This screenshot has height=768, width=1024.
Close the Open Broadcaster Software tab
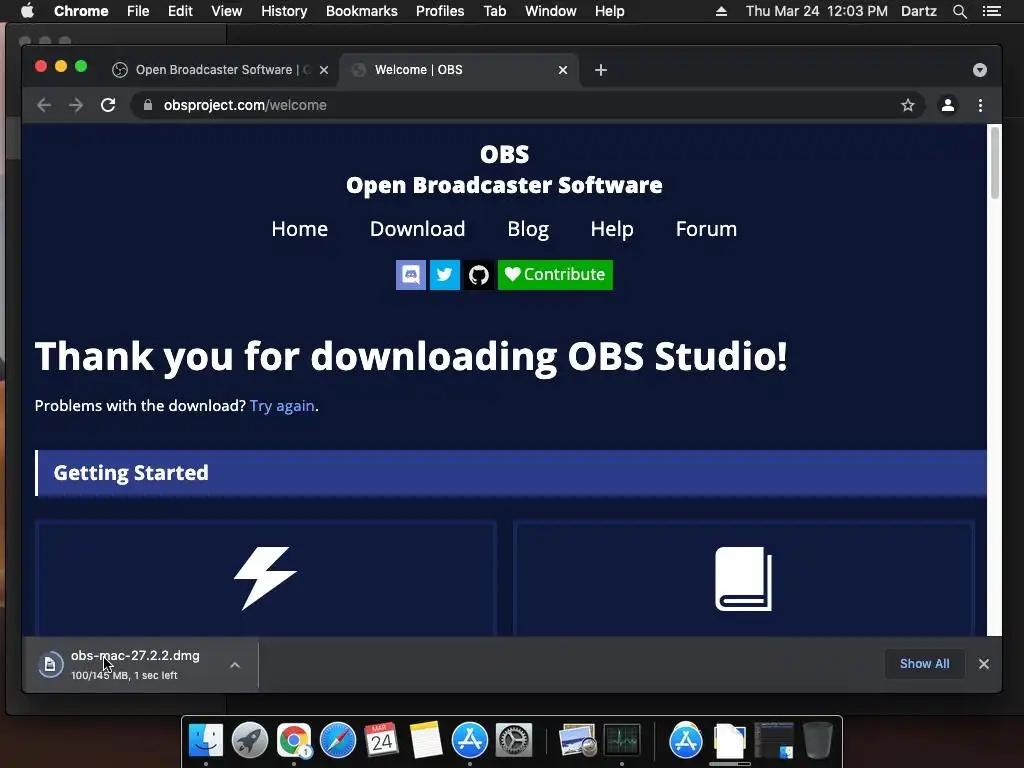324,70
